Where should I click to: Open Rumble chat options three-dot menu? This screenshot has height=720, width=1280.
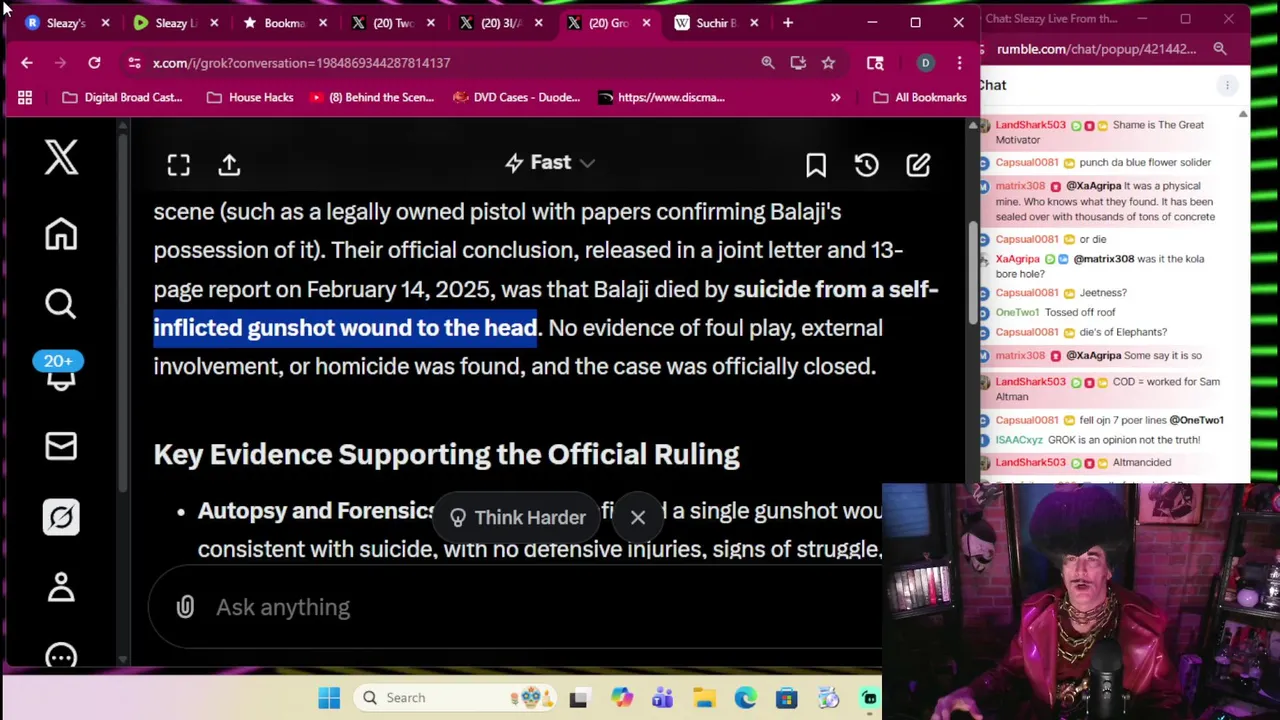1227,85
